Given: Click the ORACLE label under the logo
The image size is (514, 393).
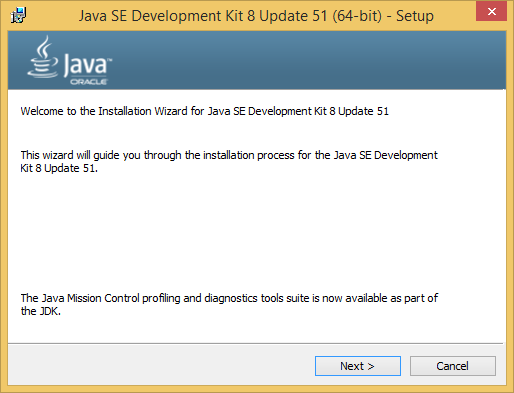Looking at the screenshot, I should click(x=88, y=82).
